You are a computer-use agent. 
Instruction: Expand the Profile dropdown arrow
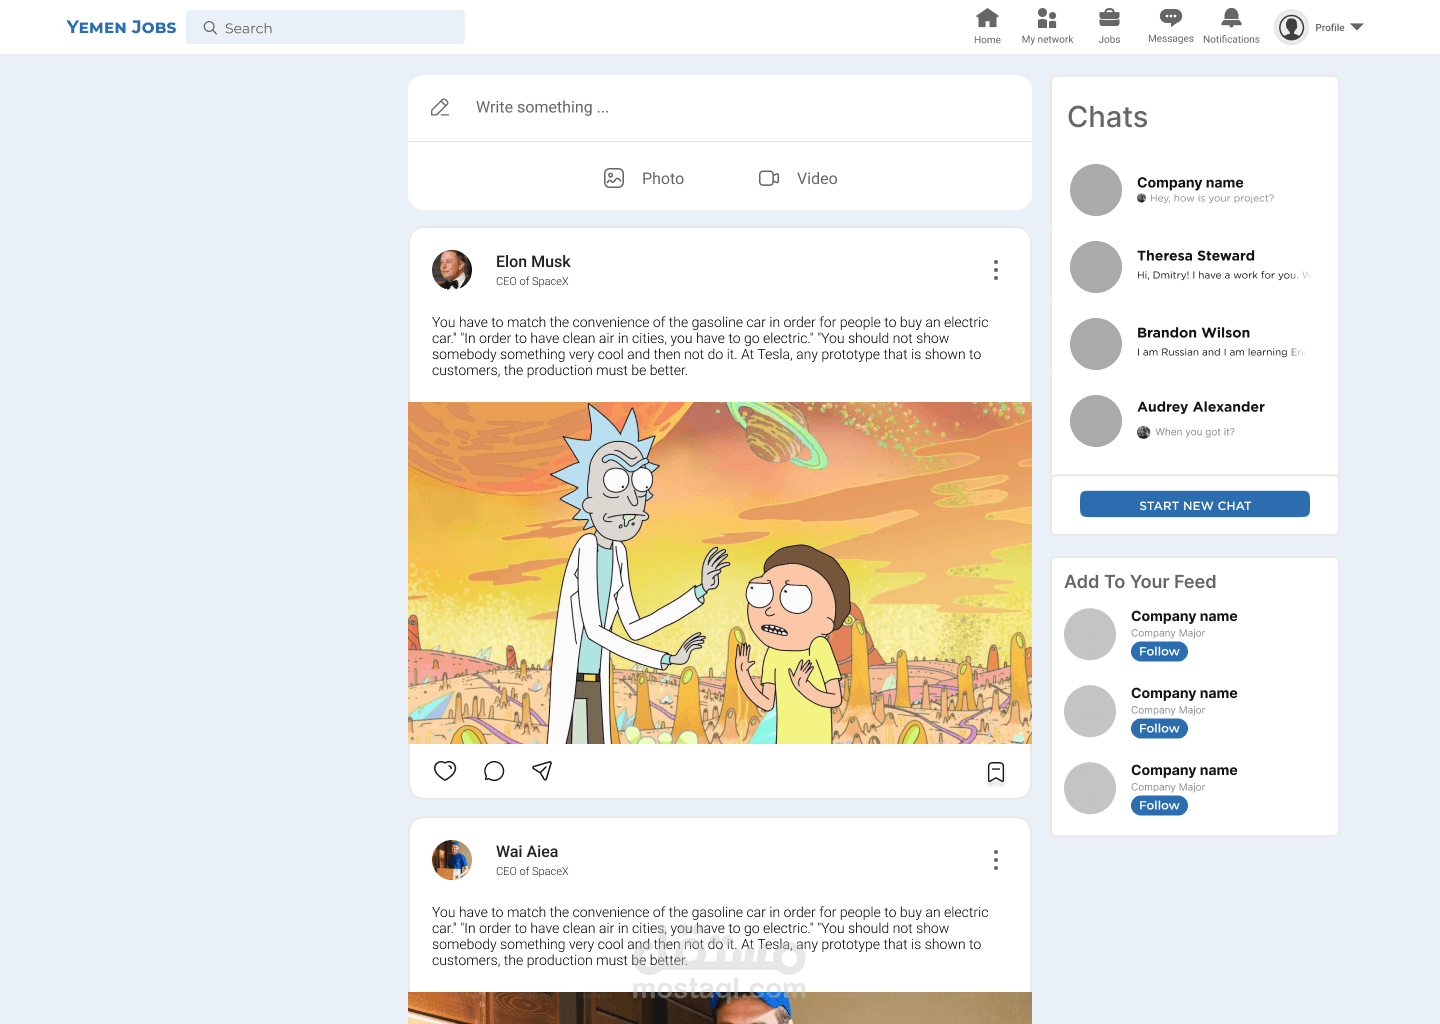pyautogui.click(x=1357, y=27)
